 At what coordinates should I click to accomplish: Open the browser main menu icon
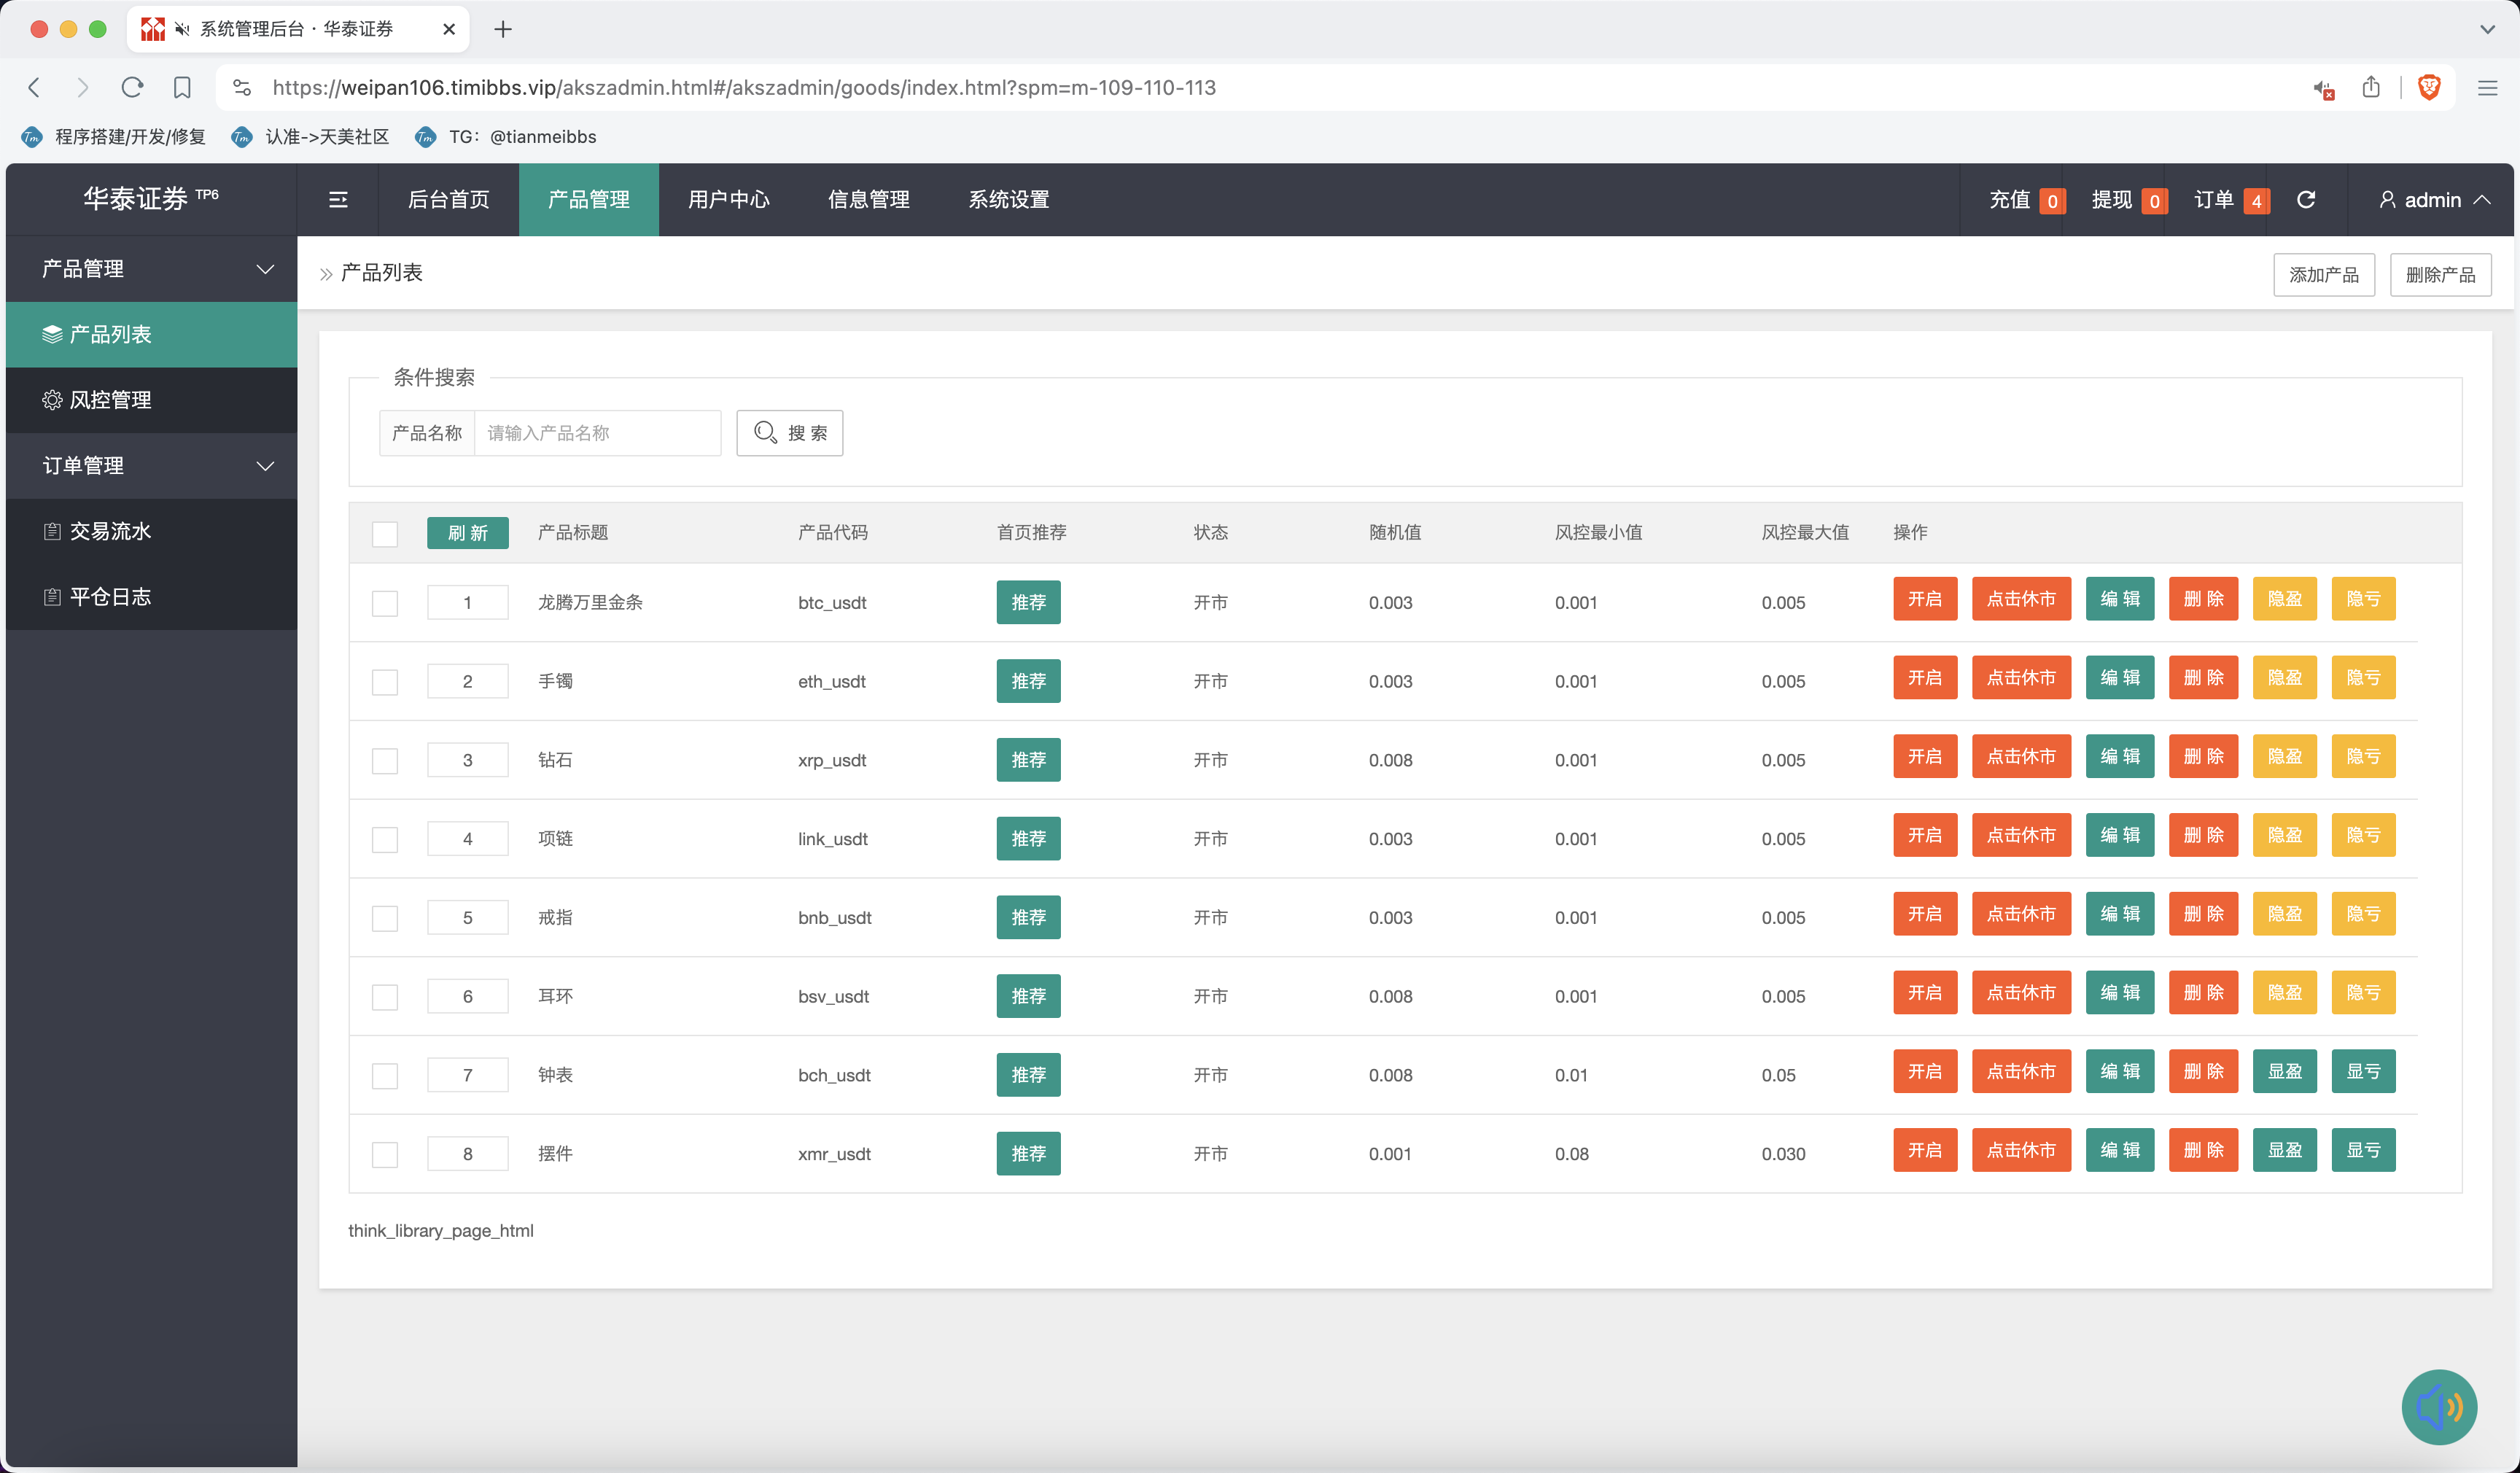pyautogui.click(x=2488, y=88)
